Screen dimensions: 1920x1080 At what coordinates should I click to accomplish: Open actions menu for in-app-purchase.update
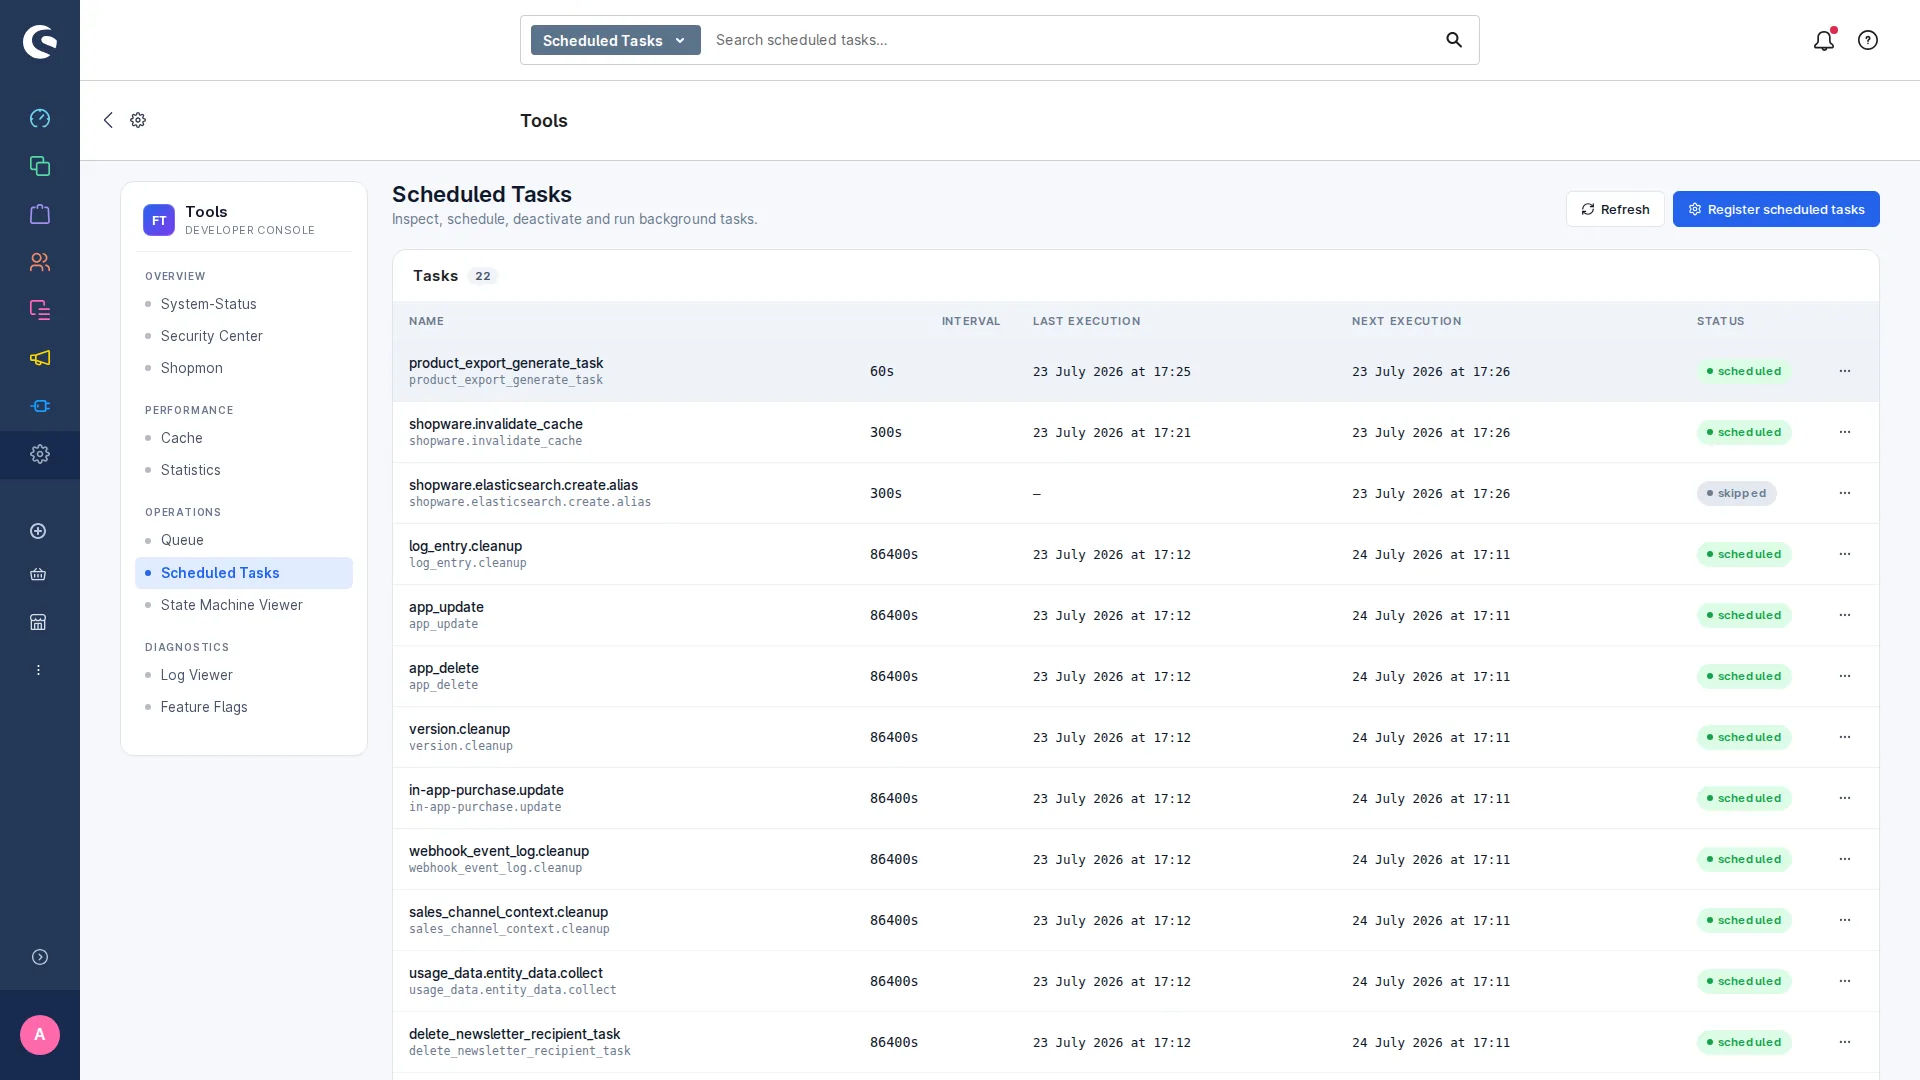tap(1845, 798)
